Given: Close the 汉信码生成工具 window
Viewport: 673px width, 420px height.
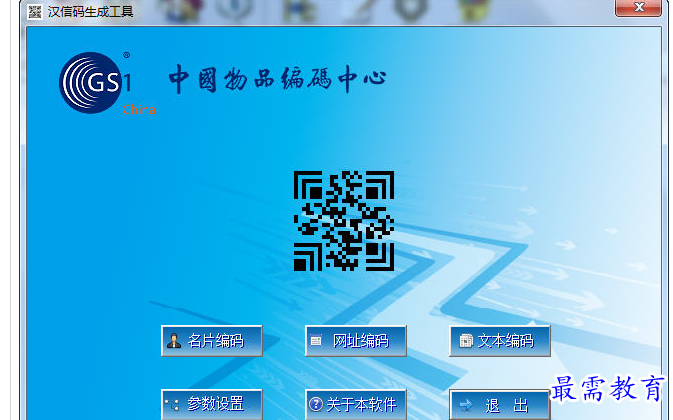Looking at the screenshot, I should tap(638, 7).
